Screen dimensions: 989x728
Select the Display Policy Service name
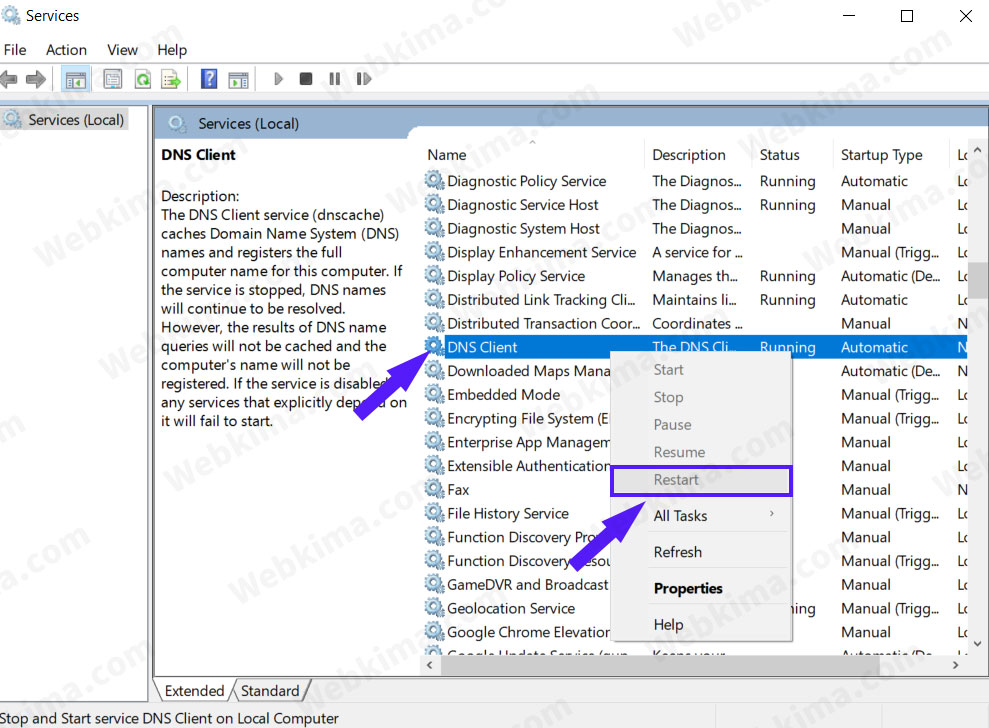[516, 276]
